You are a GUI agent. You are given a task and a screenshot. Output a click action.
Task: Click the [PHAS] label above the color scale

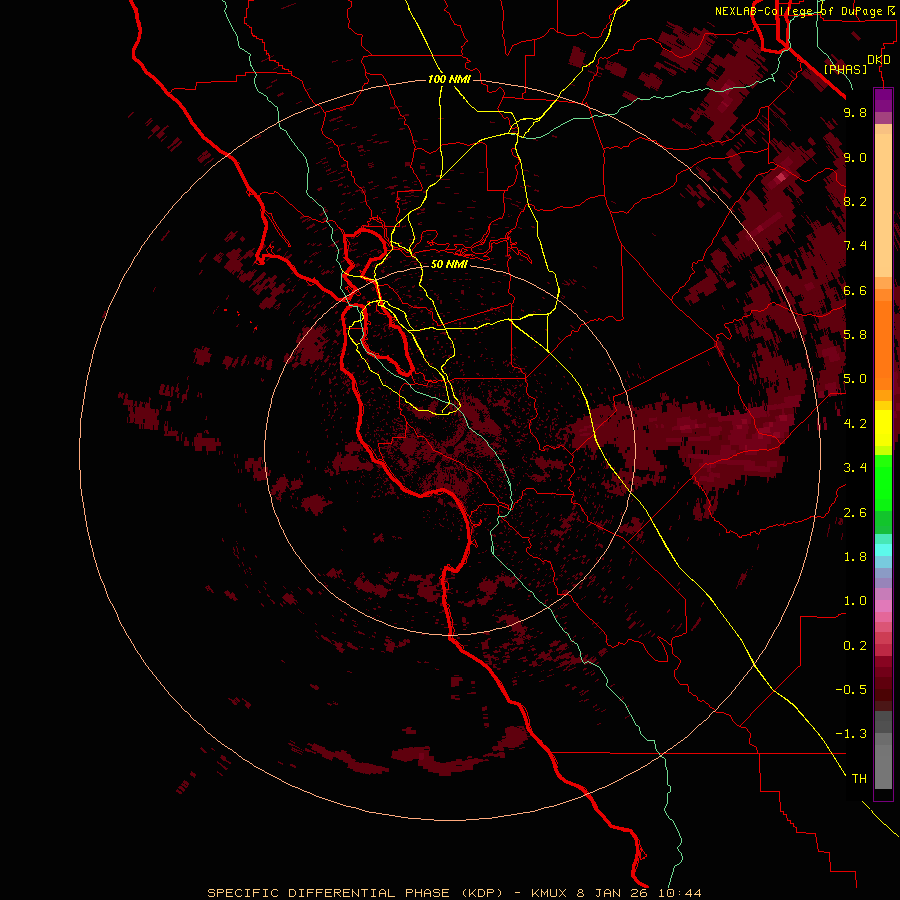[845, 70]
